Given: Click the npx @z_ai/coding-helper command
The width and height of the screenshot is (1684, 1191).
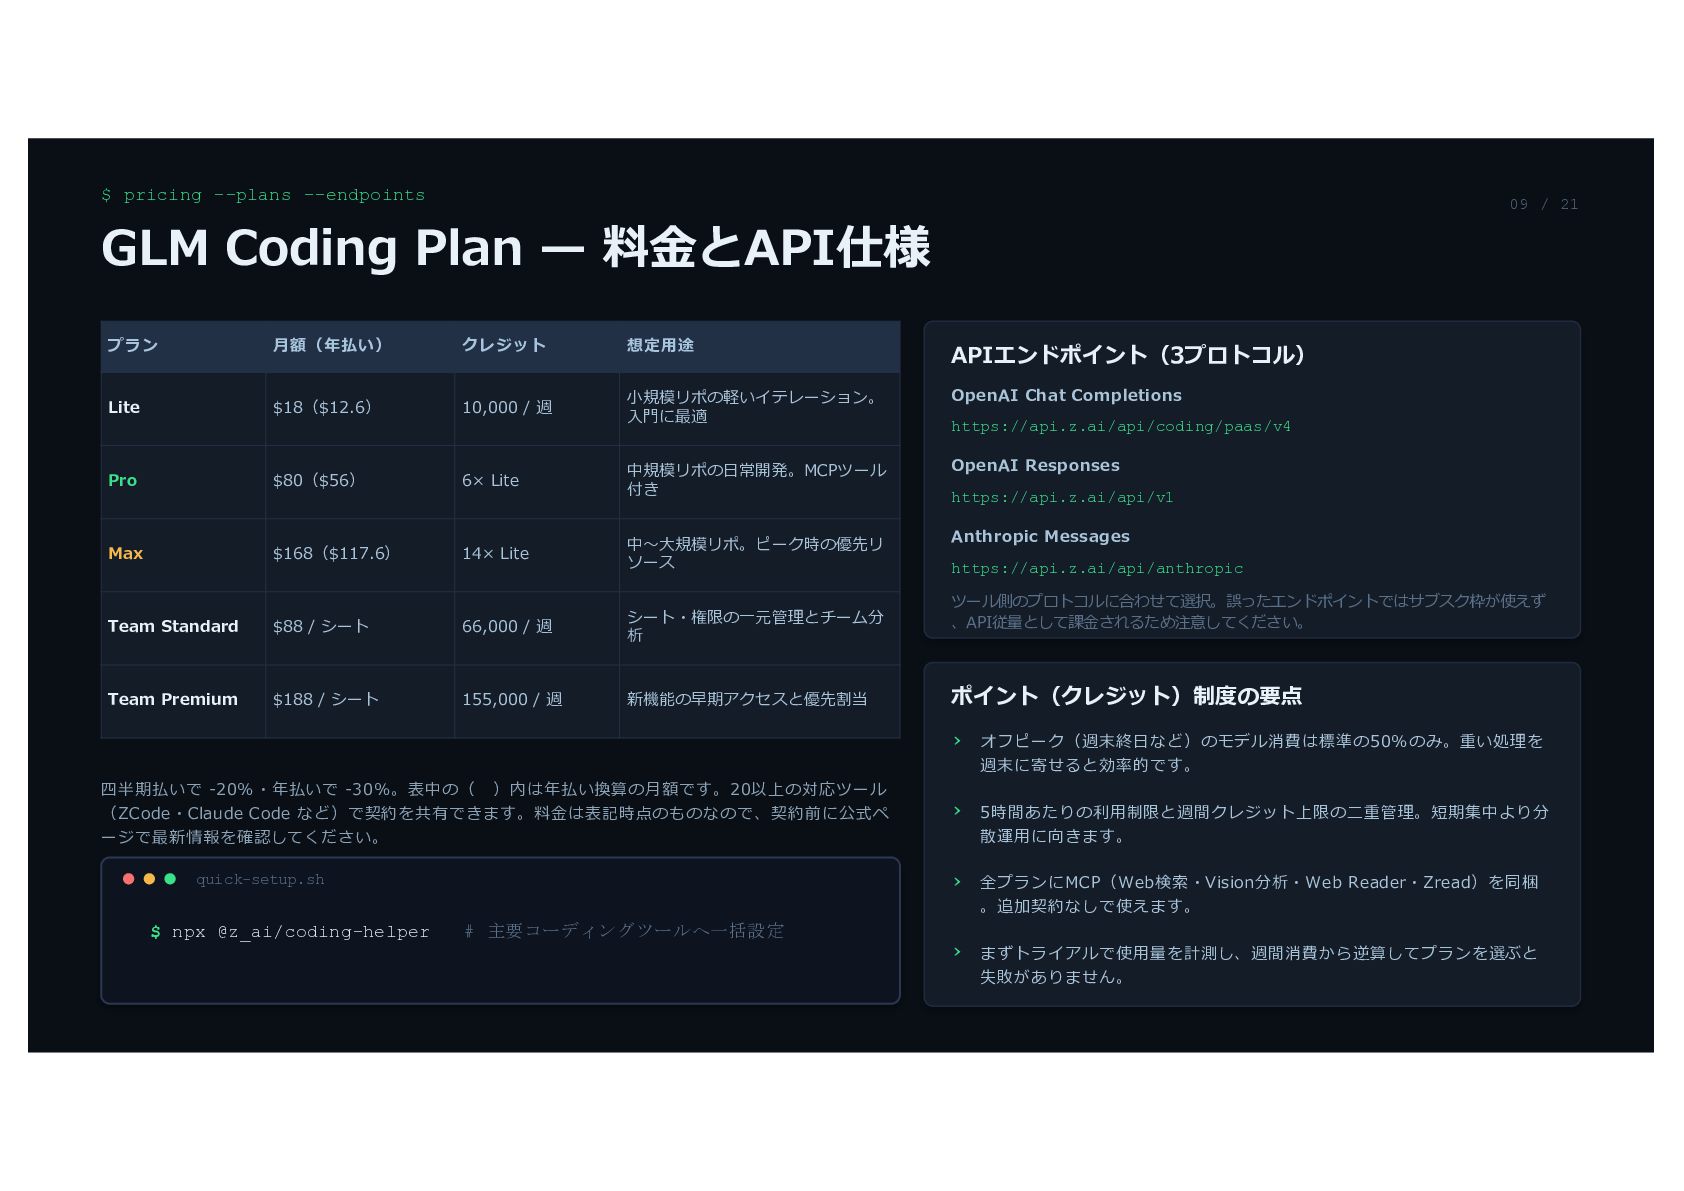Looking at the screenshot, I should pyautogui.click(x=300, y=932).
